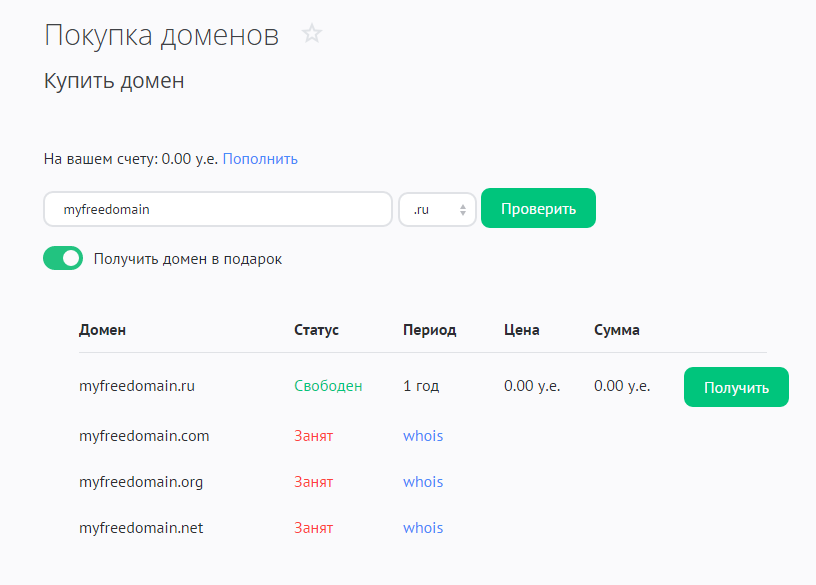Select the myfreedomain.com domain name in table
This screenshot has height=585, width=816.
point(144,436)
